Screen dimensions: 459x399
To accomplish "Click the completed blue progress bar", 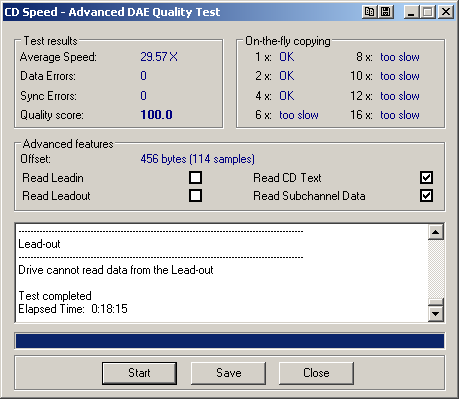I will 230,341.
